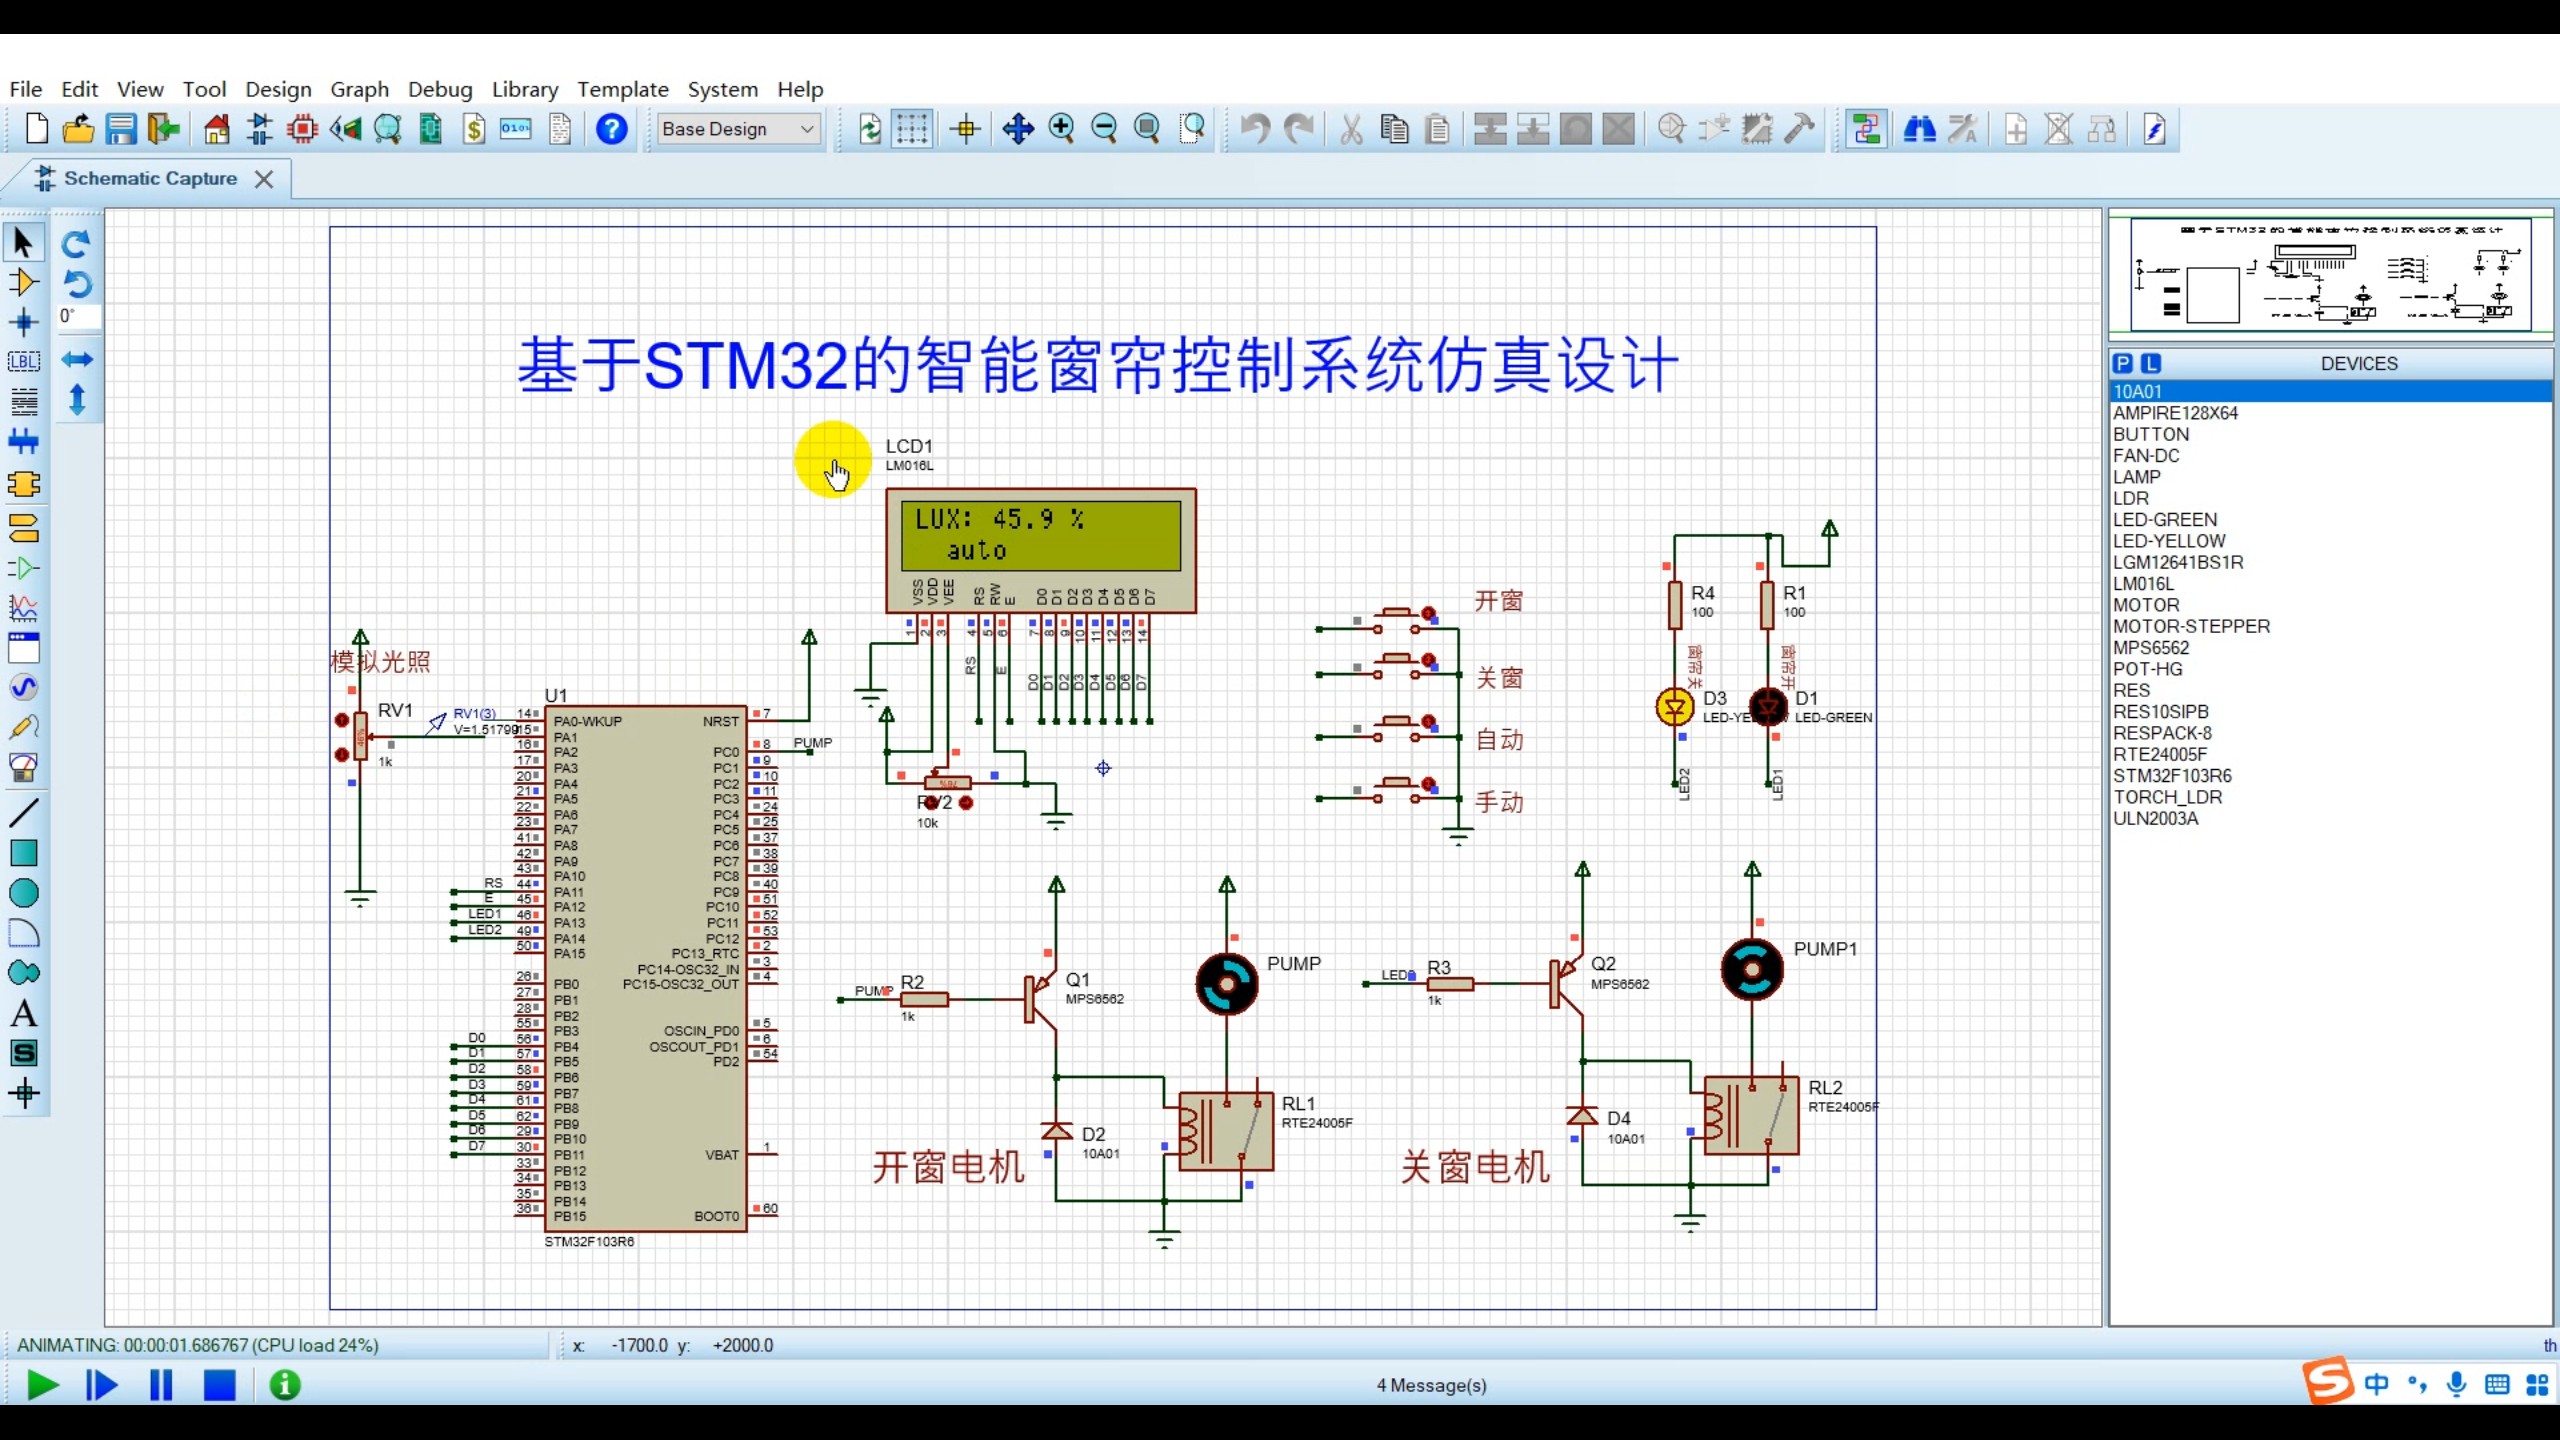2560x1440 pixels.
Task: Click the Save Project icon
Action: (121, 129)
